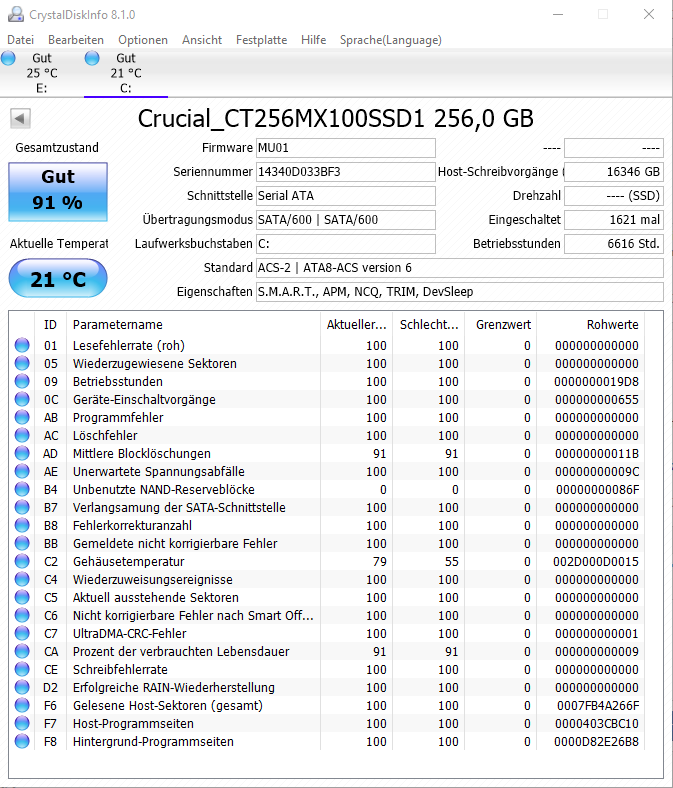Click status icon for Gehäusetemperatur
673x788 pixels.
[22, 561]
